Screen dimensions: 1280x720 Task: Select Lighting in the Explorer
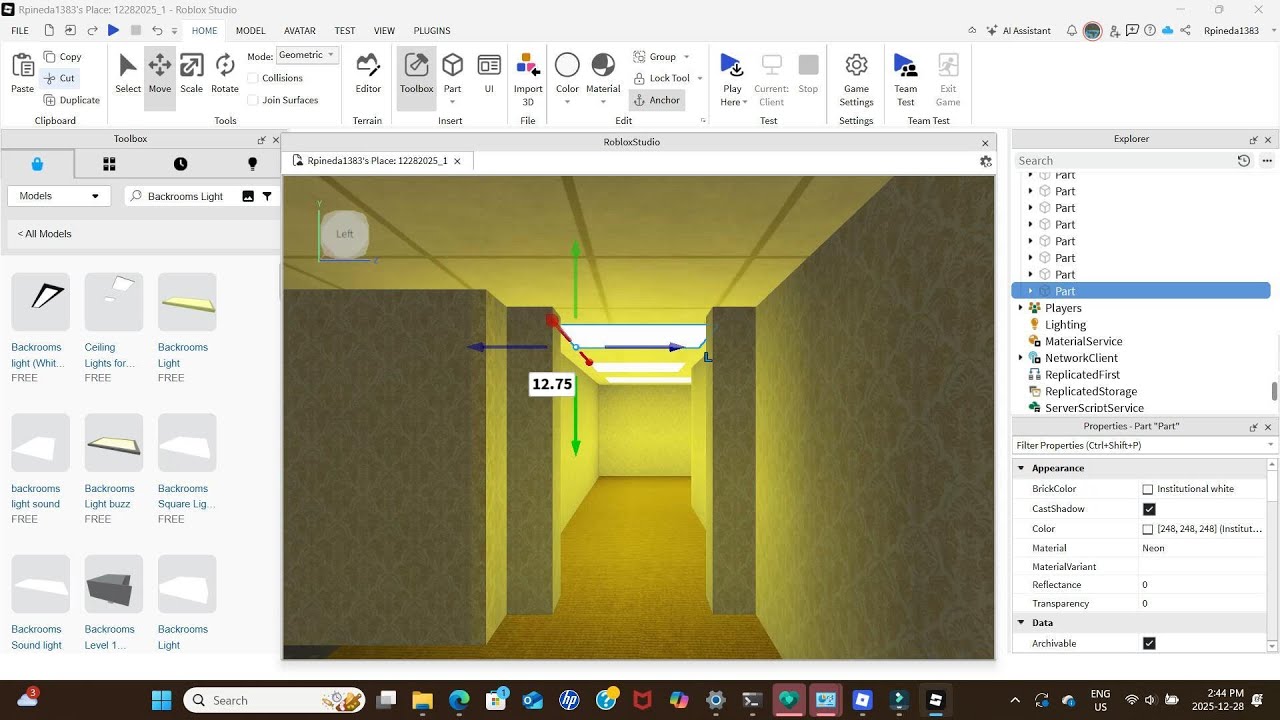(1065, 325)
